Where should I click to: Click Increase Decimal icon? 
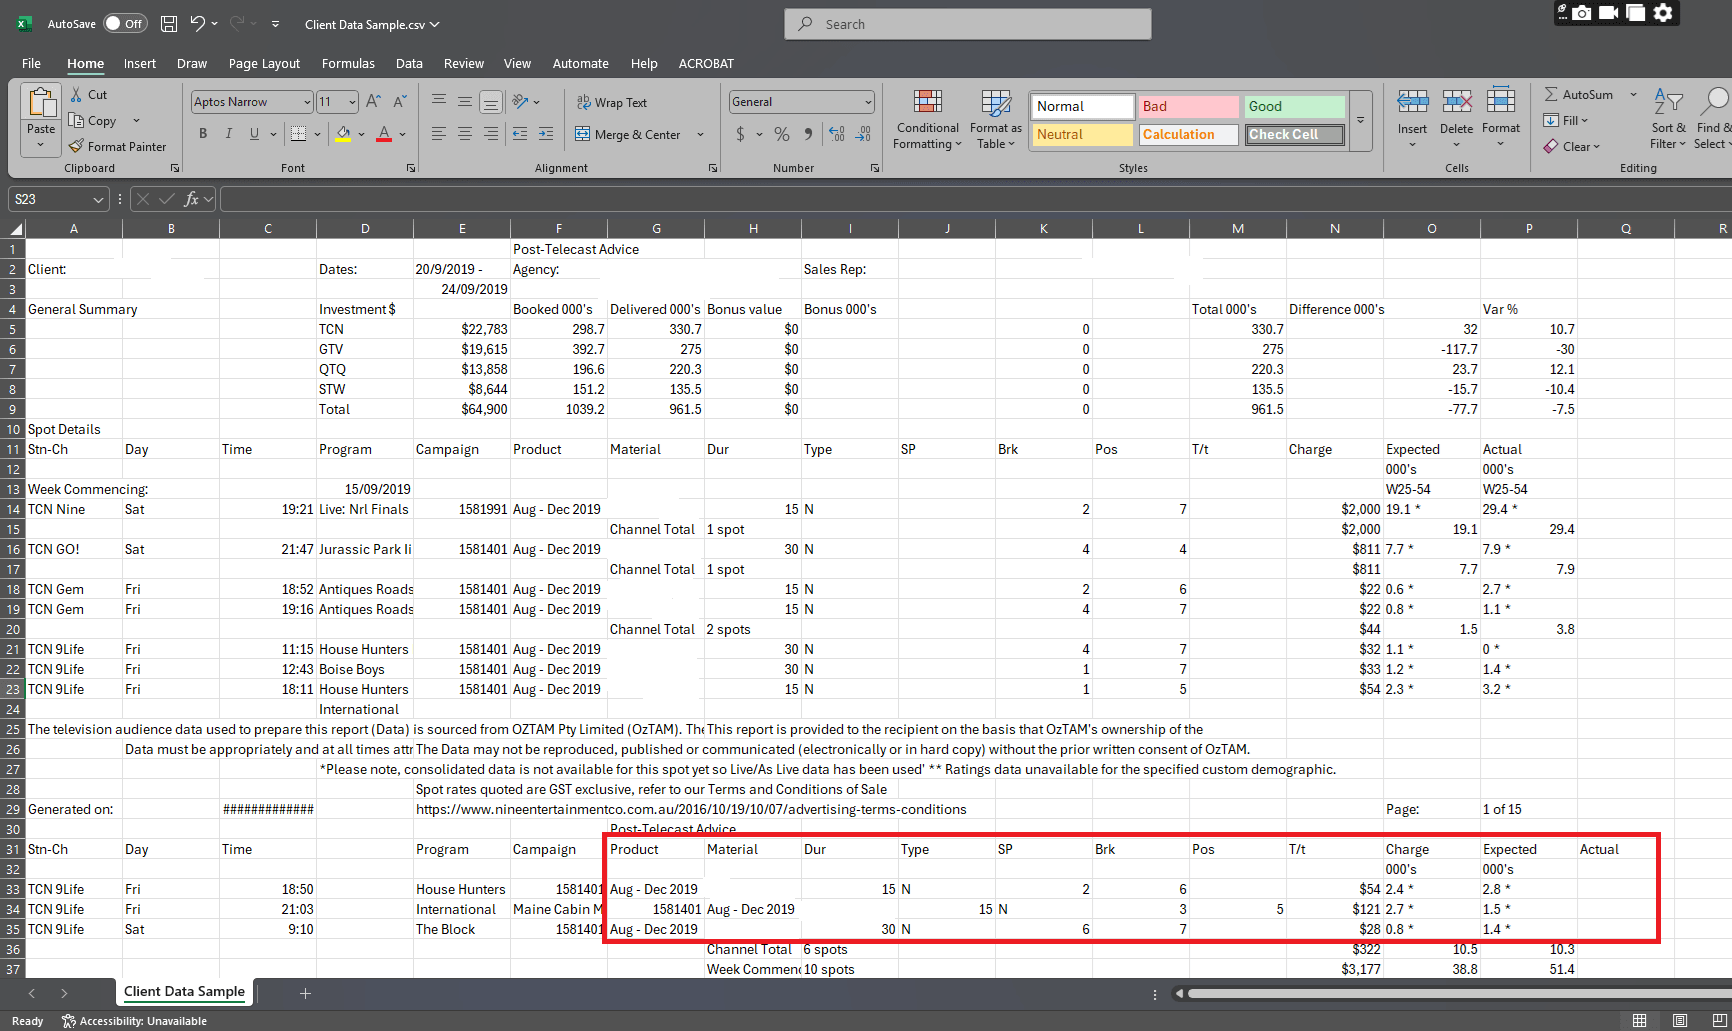point(837,133)
